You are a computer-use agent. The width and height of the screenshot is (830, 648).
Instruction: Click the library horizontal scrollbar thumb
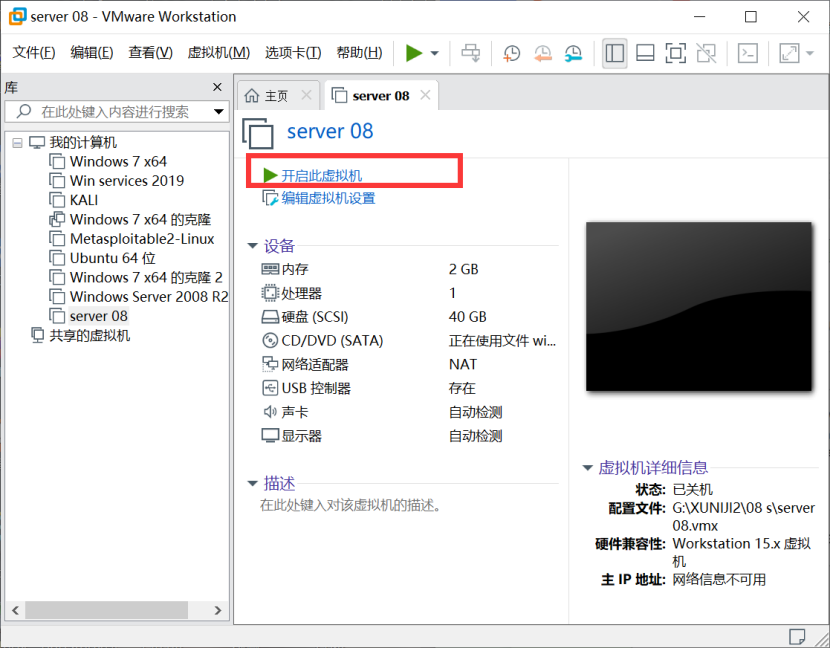coord(106,610)
